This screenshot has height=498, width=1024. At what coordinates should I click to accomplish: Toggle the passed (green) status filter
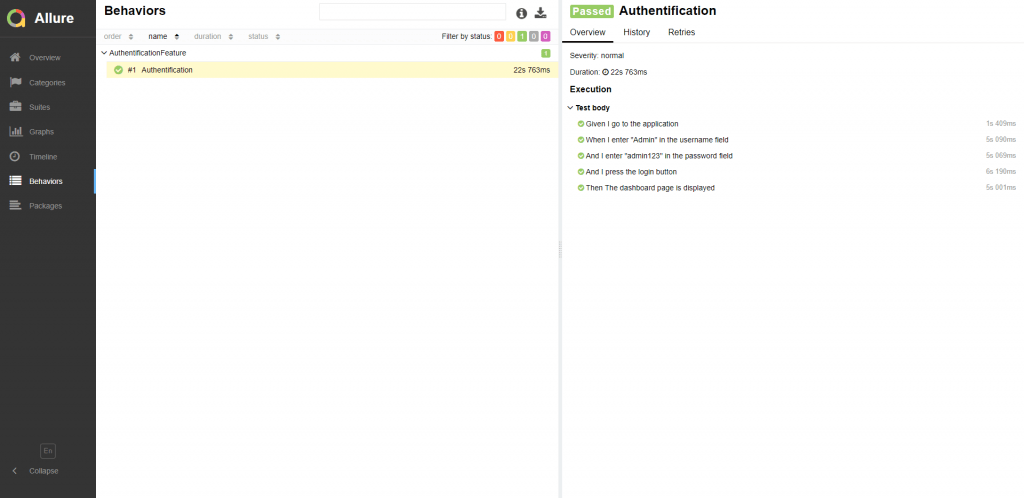(x=522, y=37)
